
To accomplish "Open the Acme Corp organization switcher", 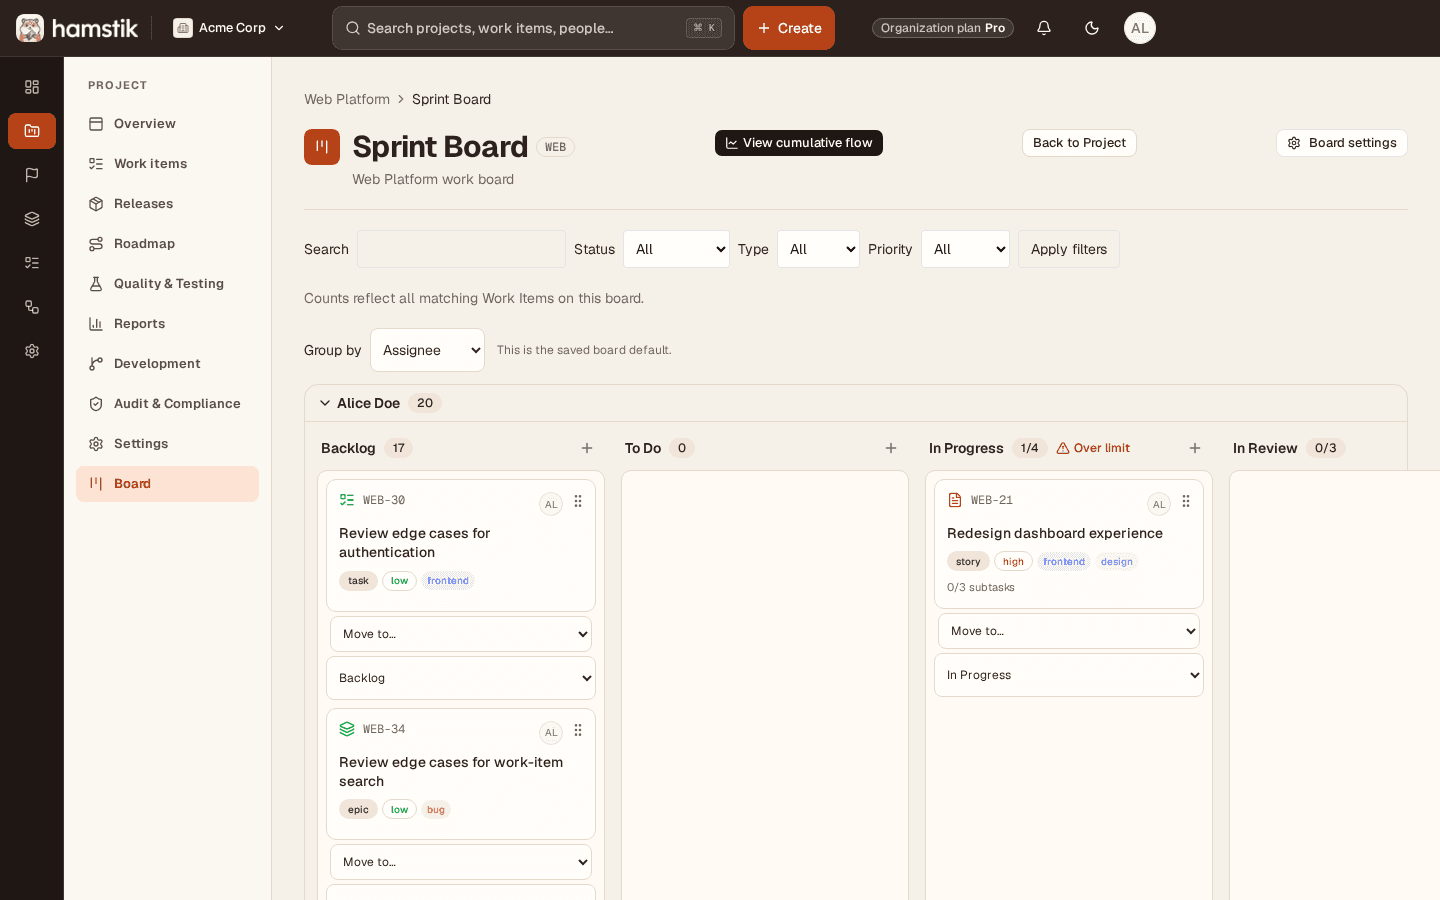I will pyautogui.click(x=229, y=28).
